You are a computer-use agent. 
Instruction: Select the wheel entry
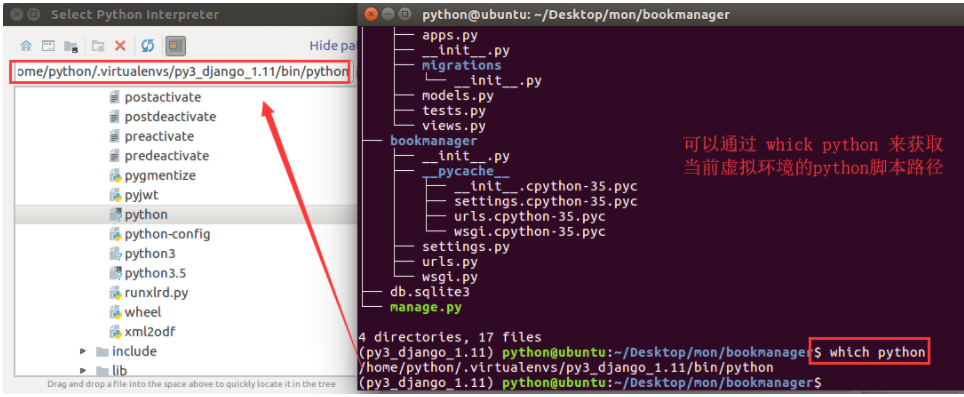point(143,312)
